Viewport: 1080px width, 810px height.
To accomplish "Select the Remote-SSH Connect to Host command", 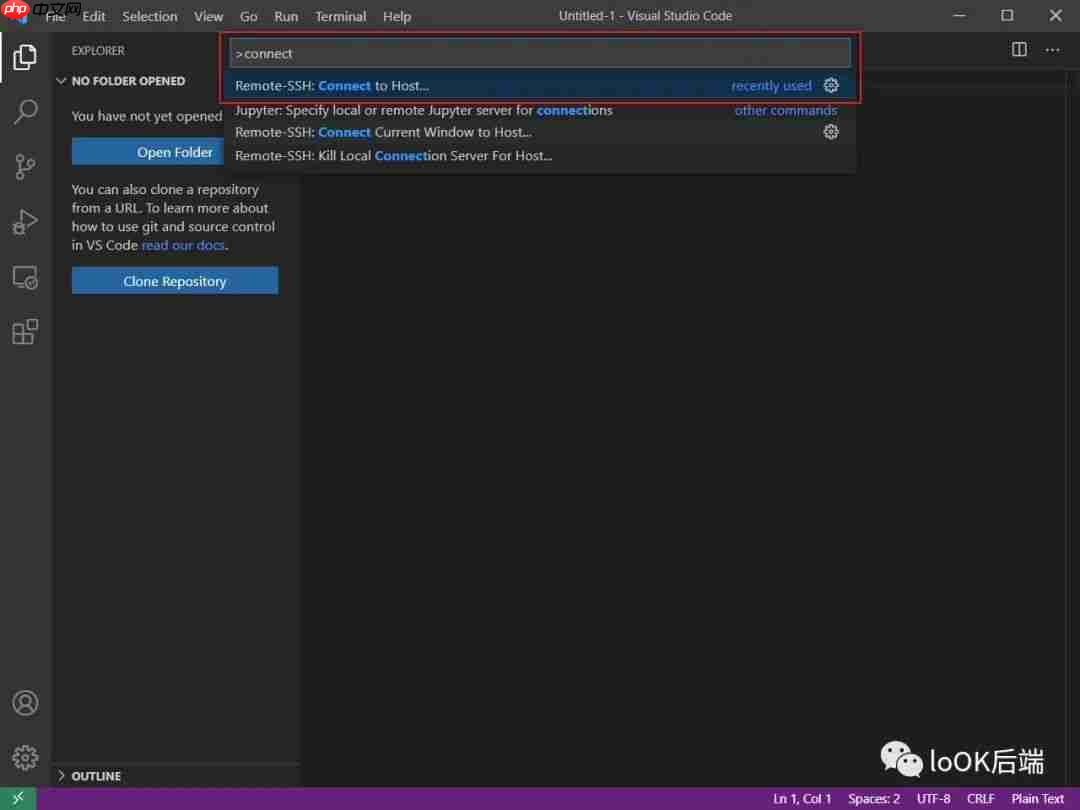I will (400, 85).
